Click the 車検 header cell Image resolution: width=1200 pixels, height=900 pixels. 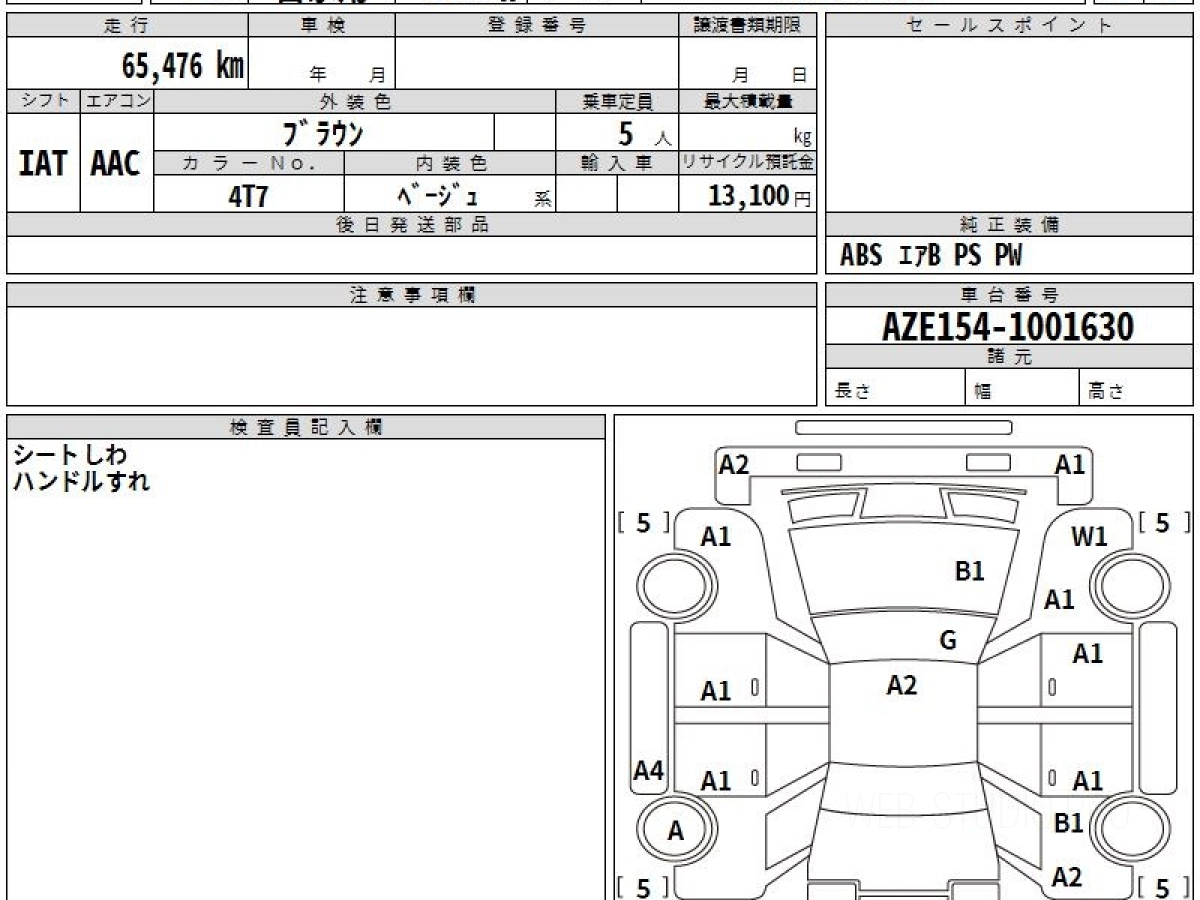[x=322, y=26]
